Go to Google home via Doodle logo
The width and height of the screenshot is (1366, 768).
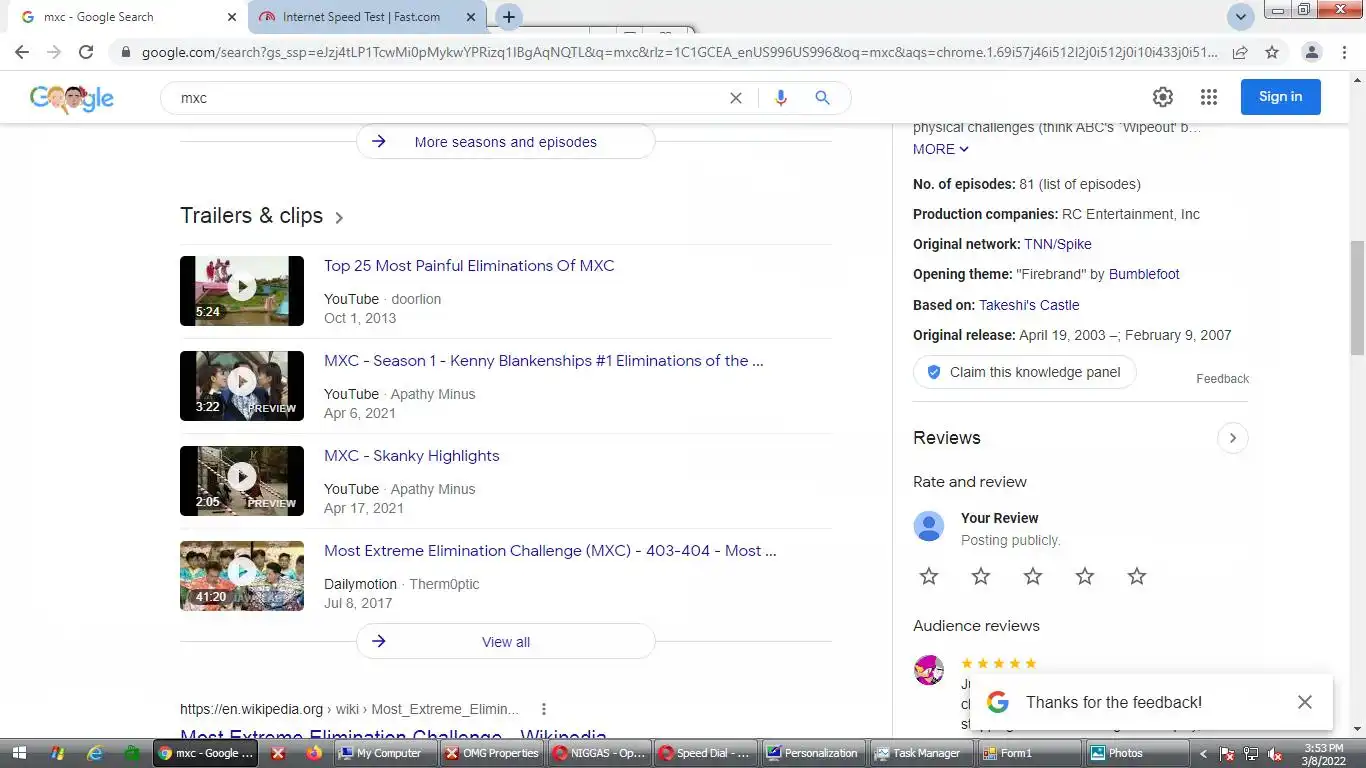click(72, 98)
